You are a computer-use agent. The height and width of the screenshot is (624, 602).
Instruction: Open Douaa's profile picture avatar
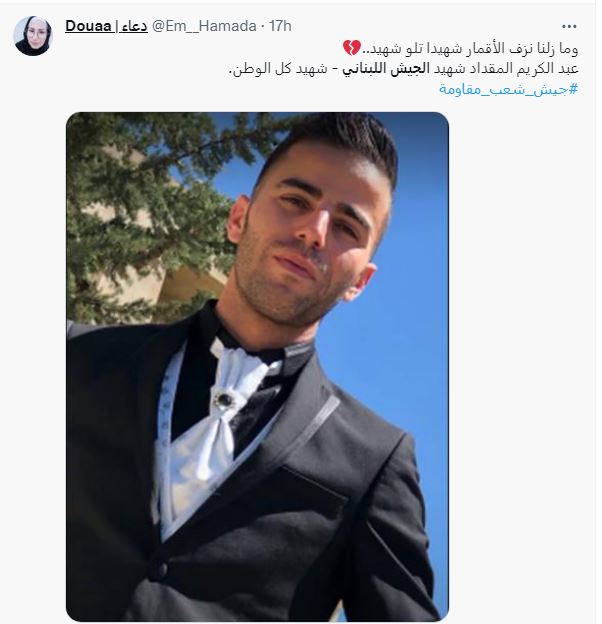pyautogui.click(x=33, y=35)
